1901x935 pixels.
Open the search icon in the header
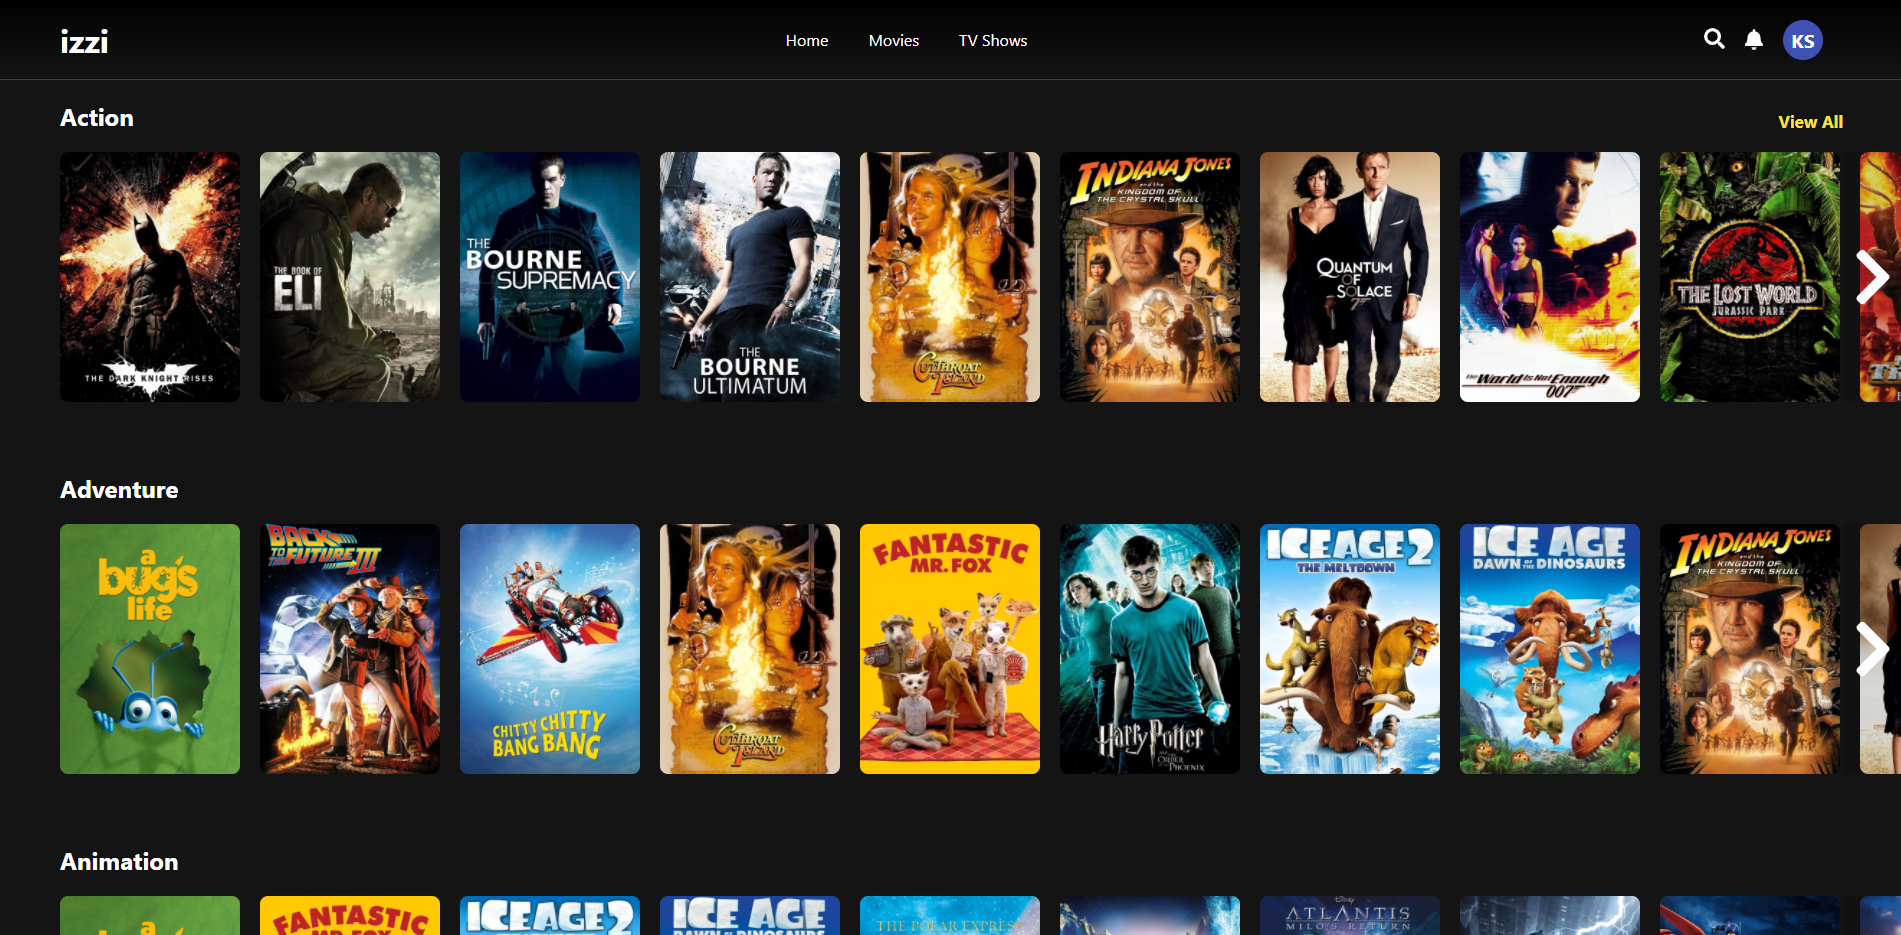point(1714,39)
